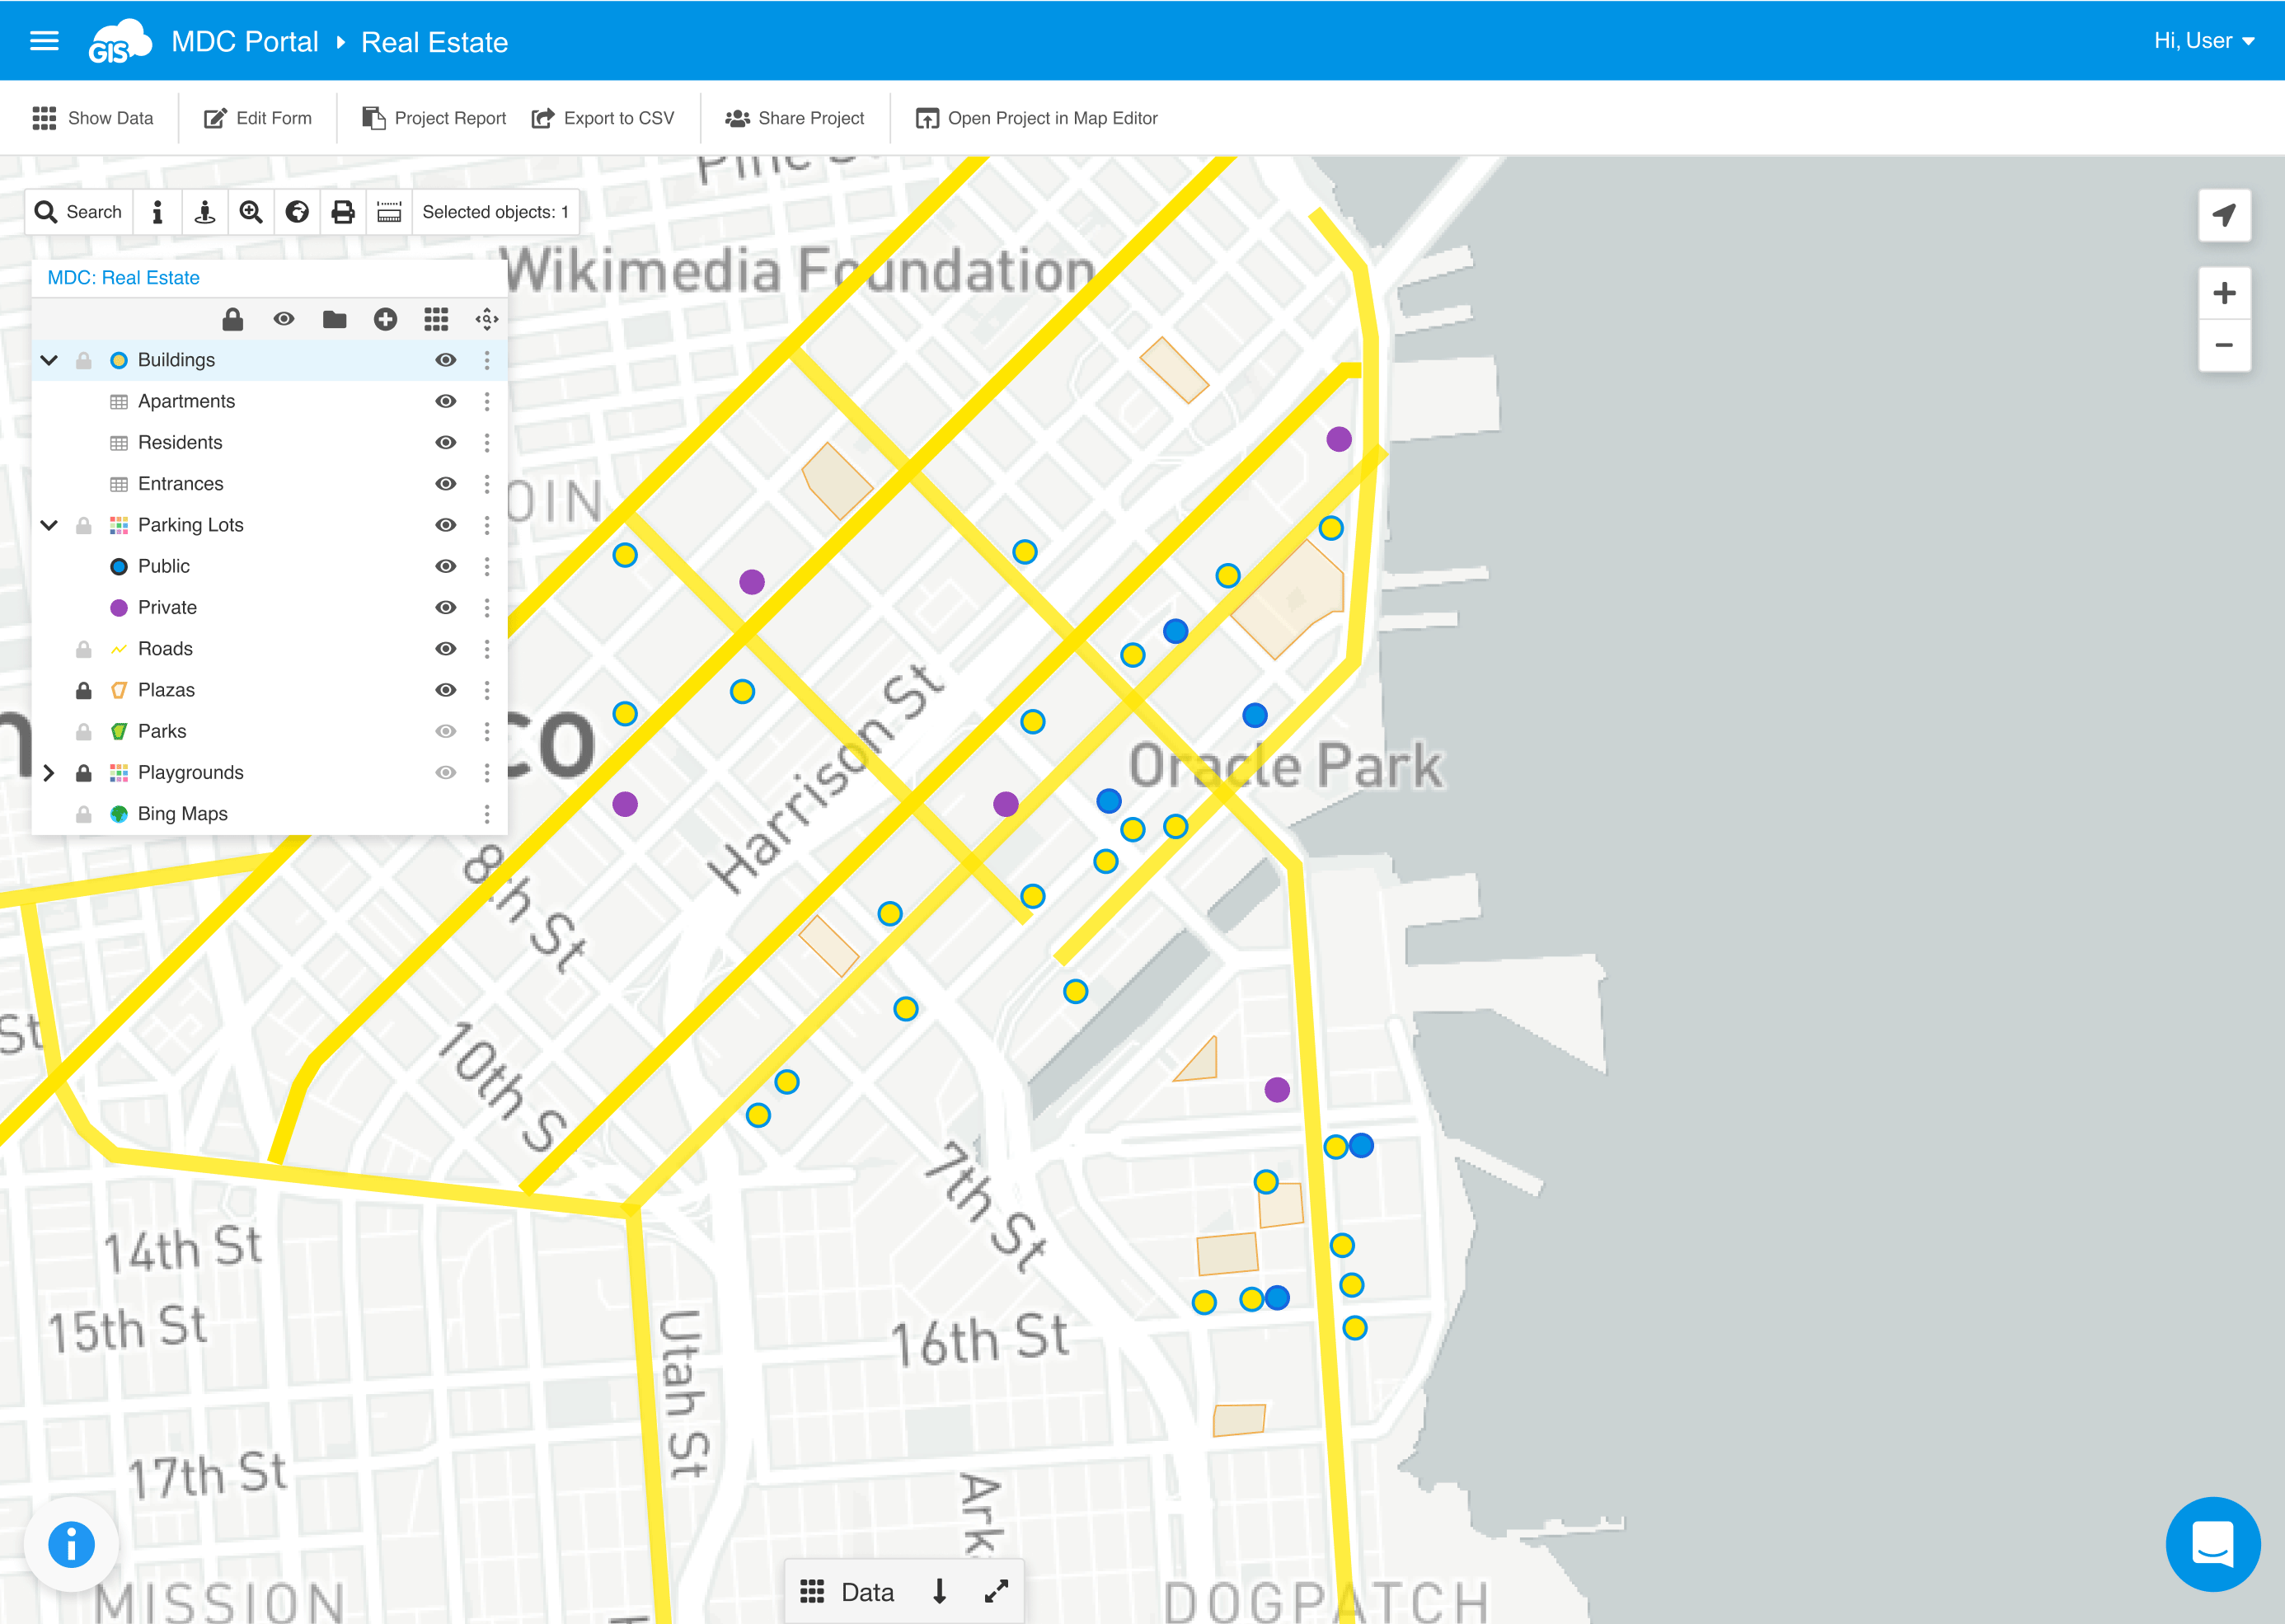Viewport: 2285px width, 1624px height.
Task: Select the Search tool on the map toolbar
Action: pyautogui.click(x=78, y=211)
